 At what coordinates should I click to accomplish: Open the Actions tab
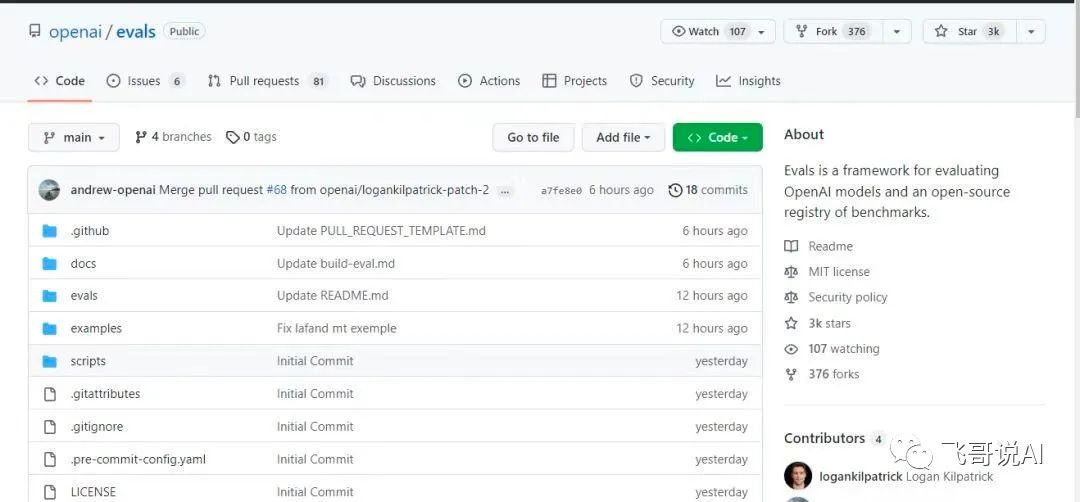pyautogui.click(x=489, y=81)
